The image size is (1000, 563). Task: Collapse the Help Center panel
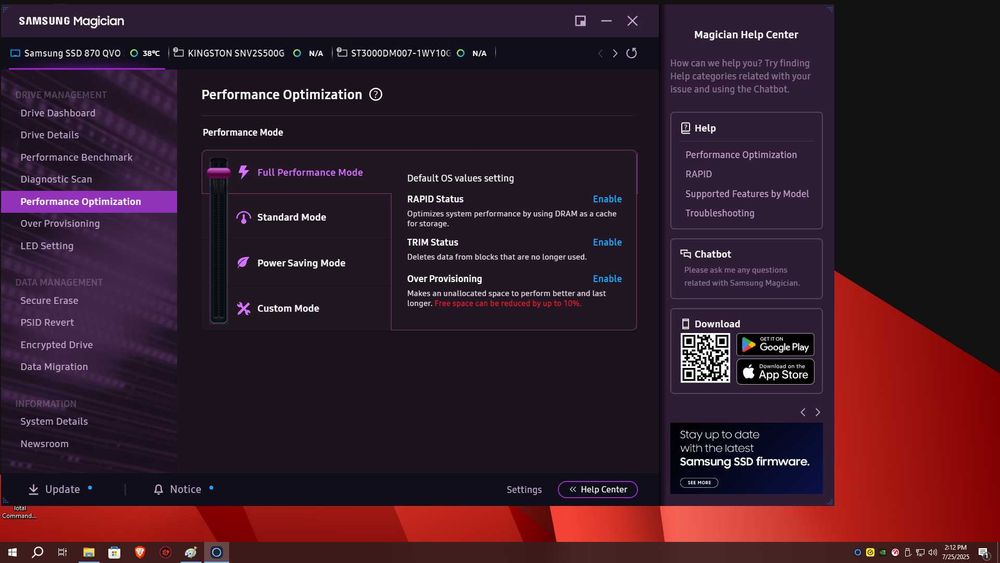597,490
